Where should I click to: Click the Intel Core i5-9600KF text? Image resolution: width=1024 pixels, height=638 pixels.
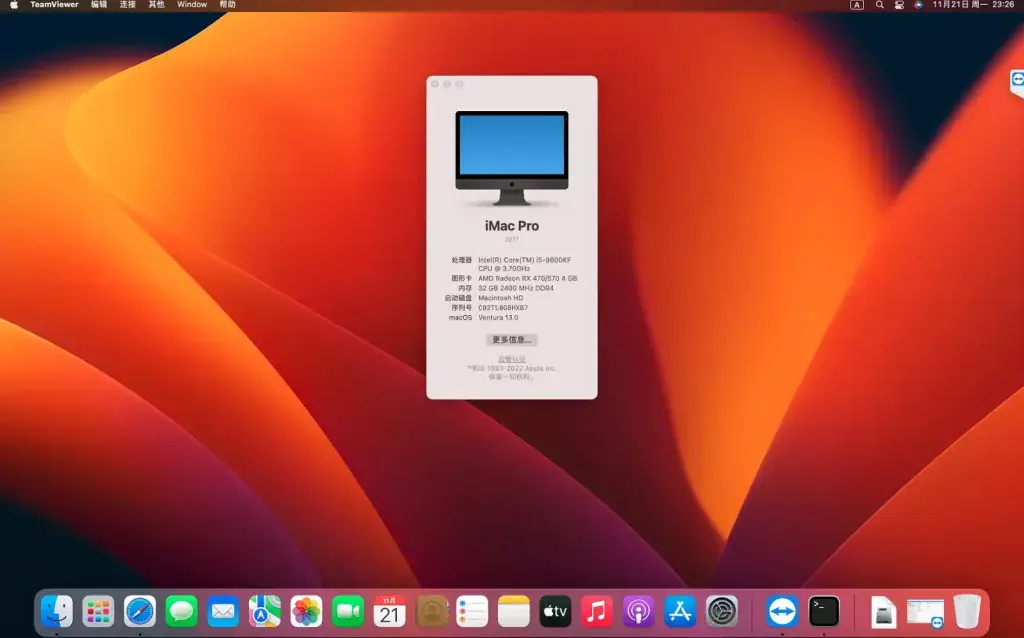point(524,264)
